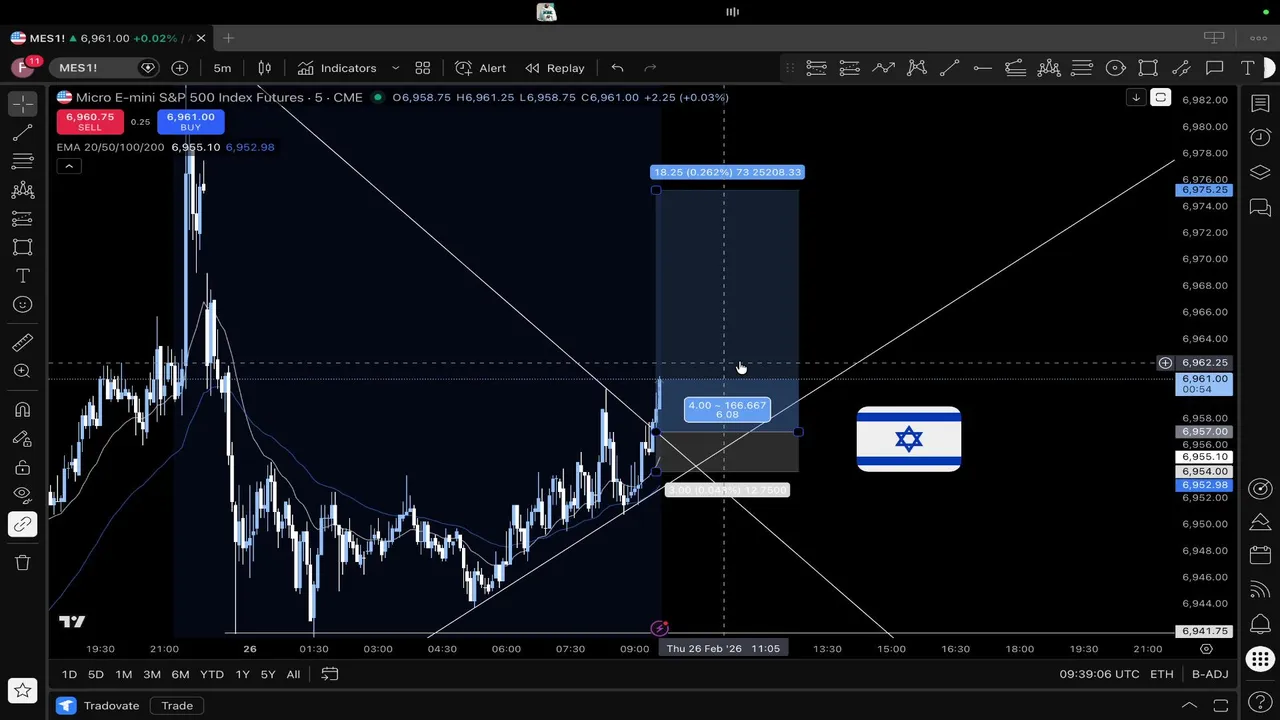This screenshot has height=720, width=1280.
Task: Select the Zoom In magnifier tool
Action: (23, 371)
